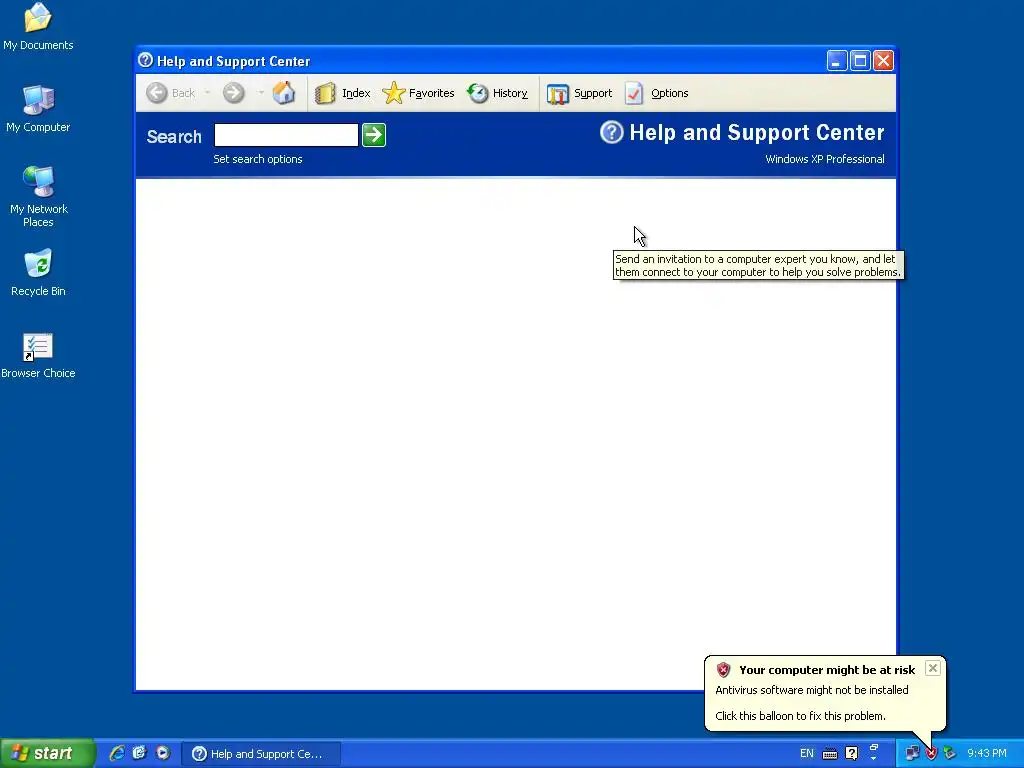The height and width of the screenshot is (768, 1024).
Task: Click the red shield icon in the balloon
Action: pos(723,670)
